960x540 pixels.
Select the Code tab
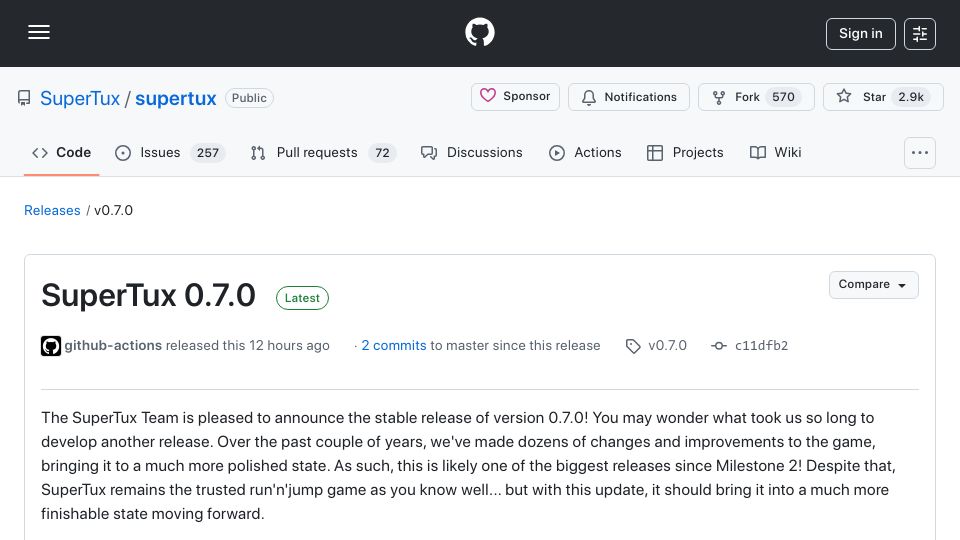click(61, 152)
